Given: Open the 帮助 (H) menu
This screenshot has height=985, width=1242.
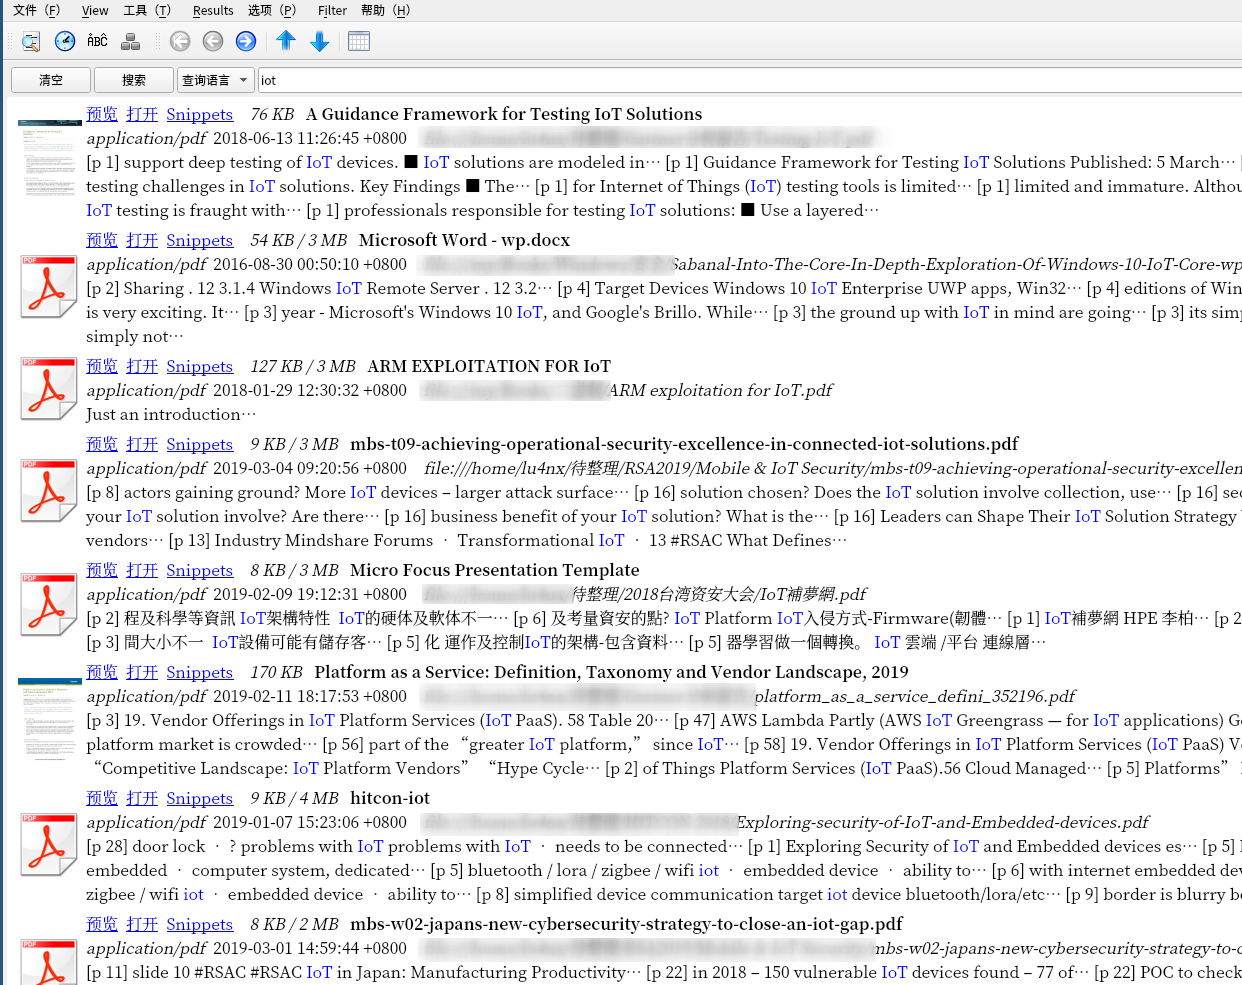Looking at the screenshot, I should click(x=386, y=10).
